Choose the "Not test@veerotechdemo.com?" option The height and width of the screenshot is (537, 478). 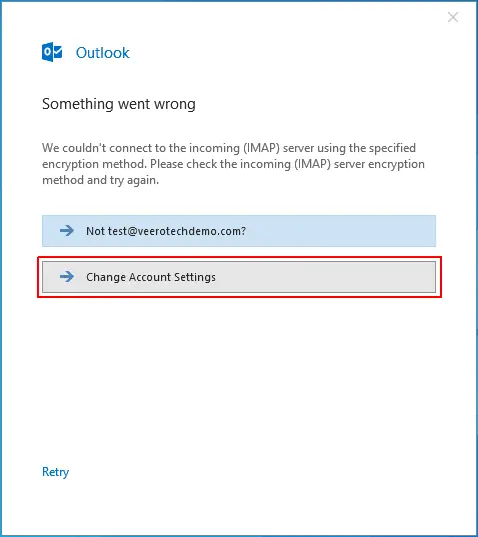[x=239, y=231]
